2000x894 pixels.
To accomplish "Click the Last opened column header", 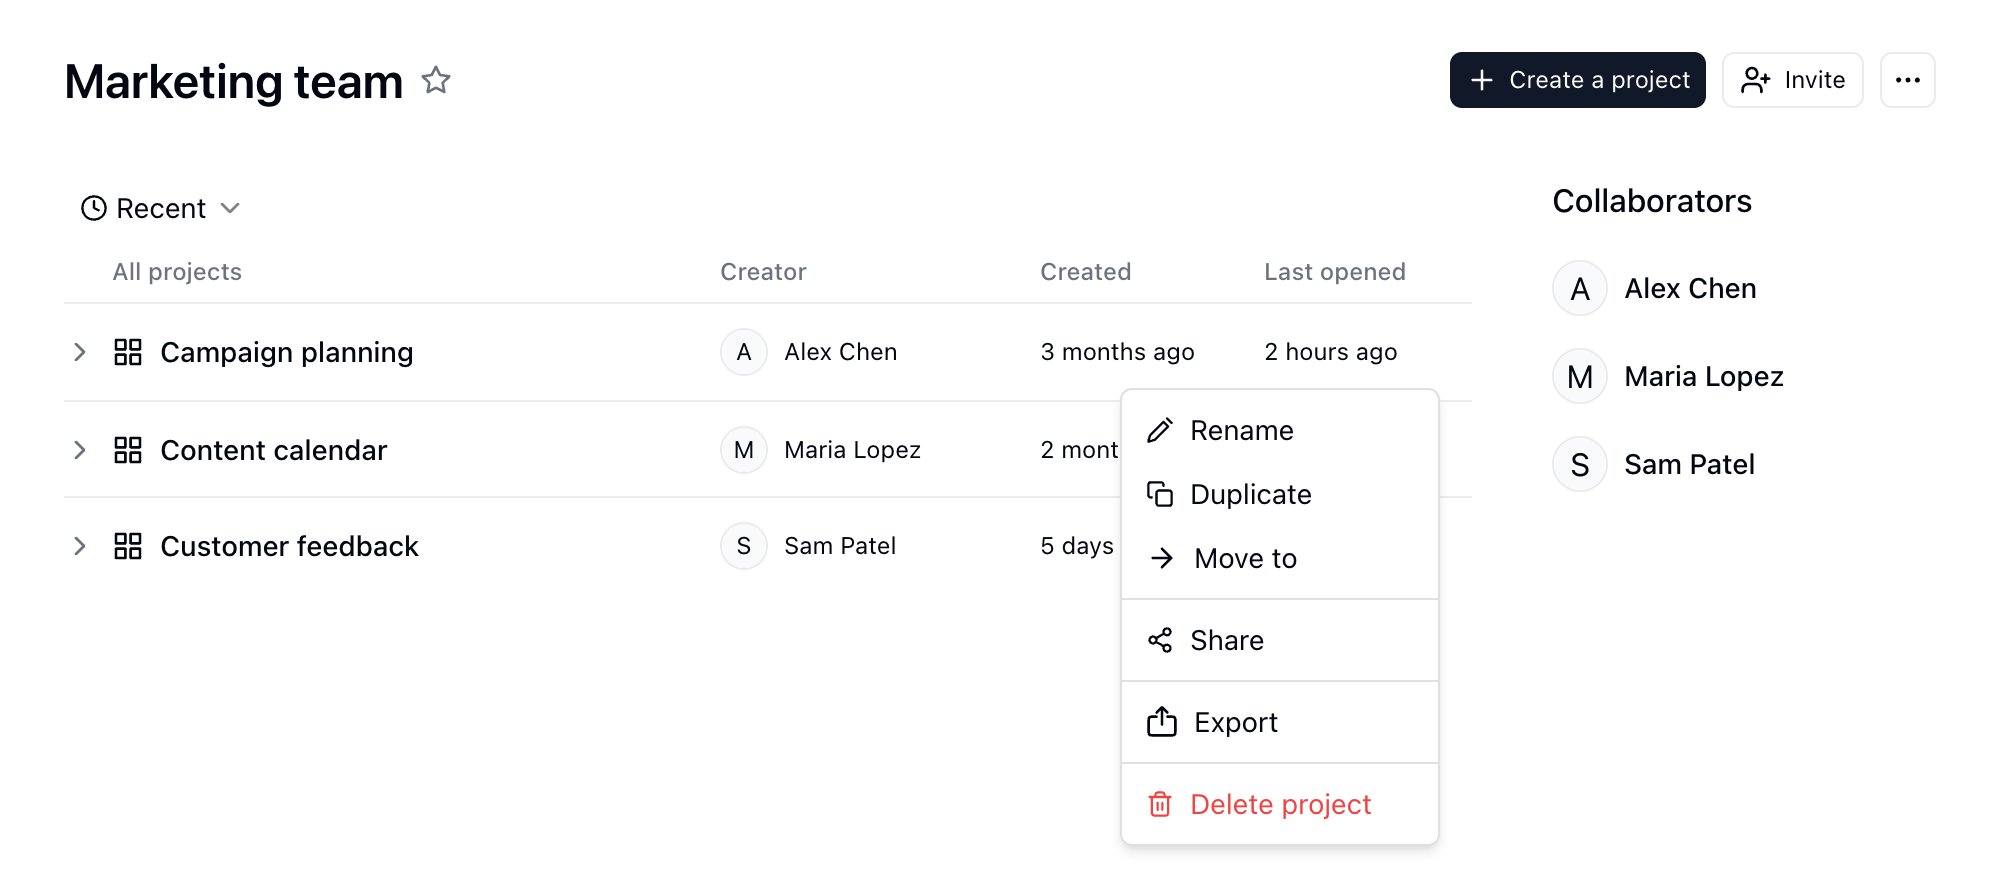I will pyautogui.click(x=1334, y=272).
